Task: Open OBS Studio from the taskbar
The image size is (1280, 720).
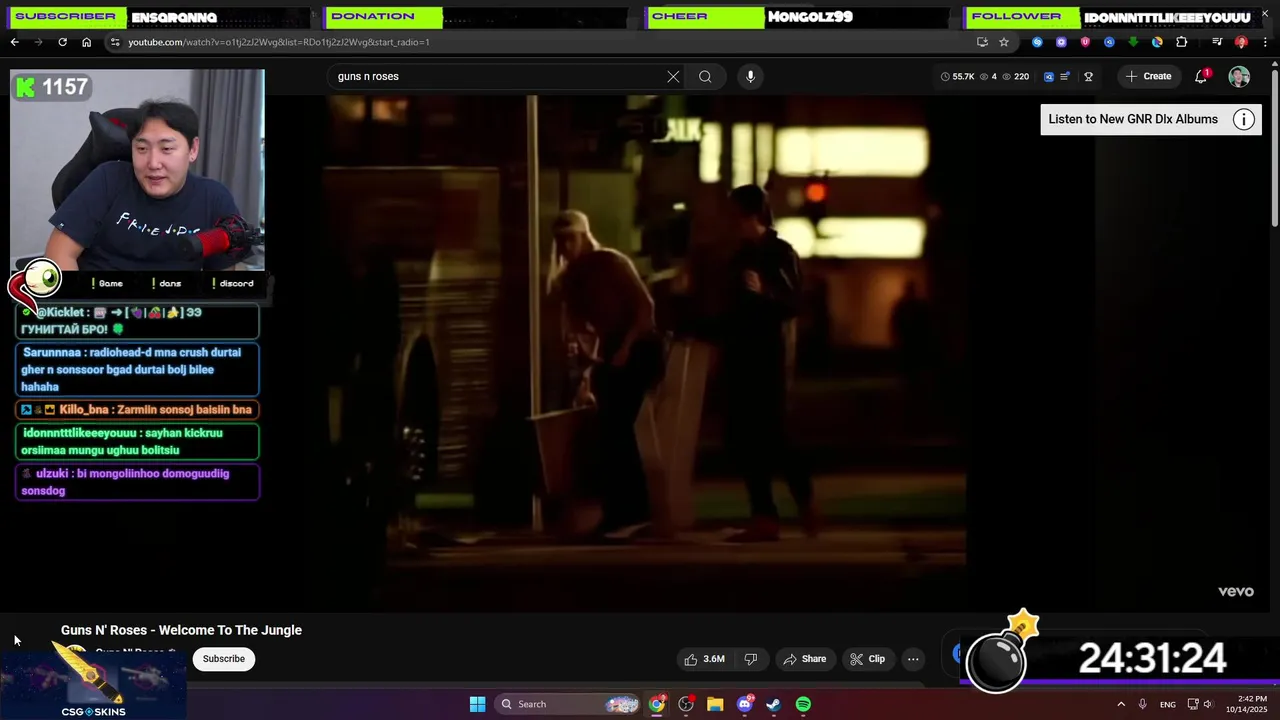Action: coord(686,704)
